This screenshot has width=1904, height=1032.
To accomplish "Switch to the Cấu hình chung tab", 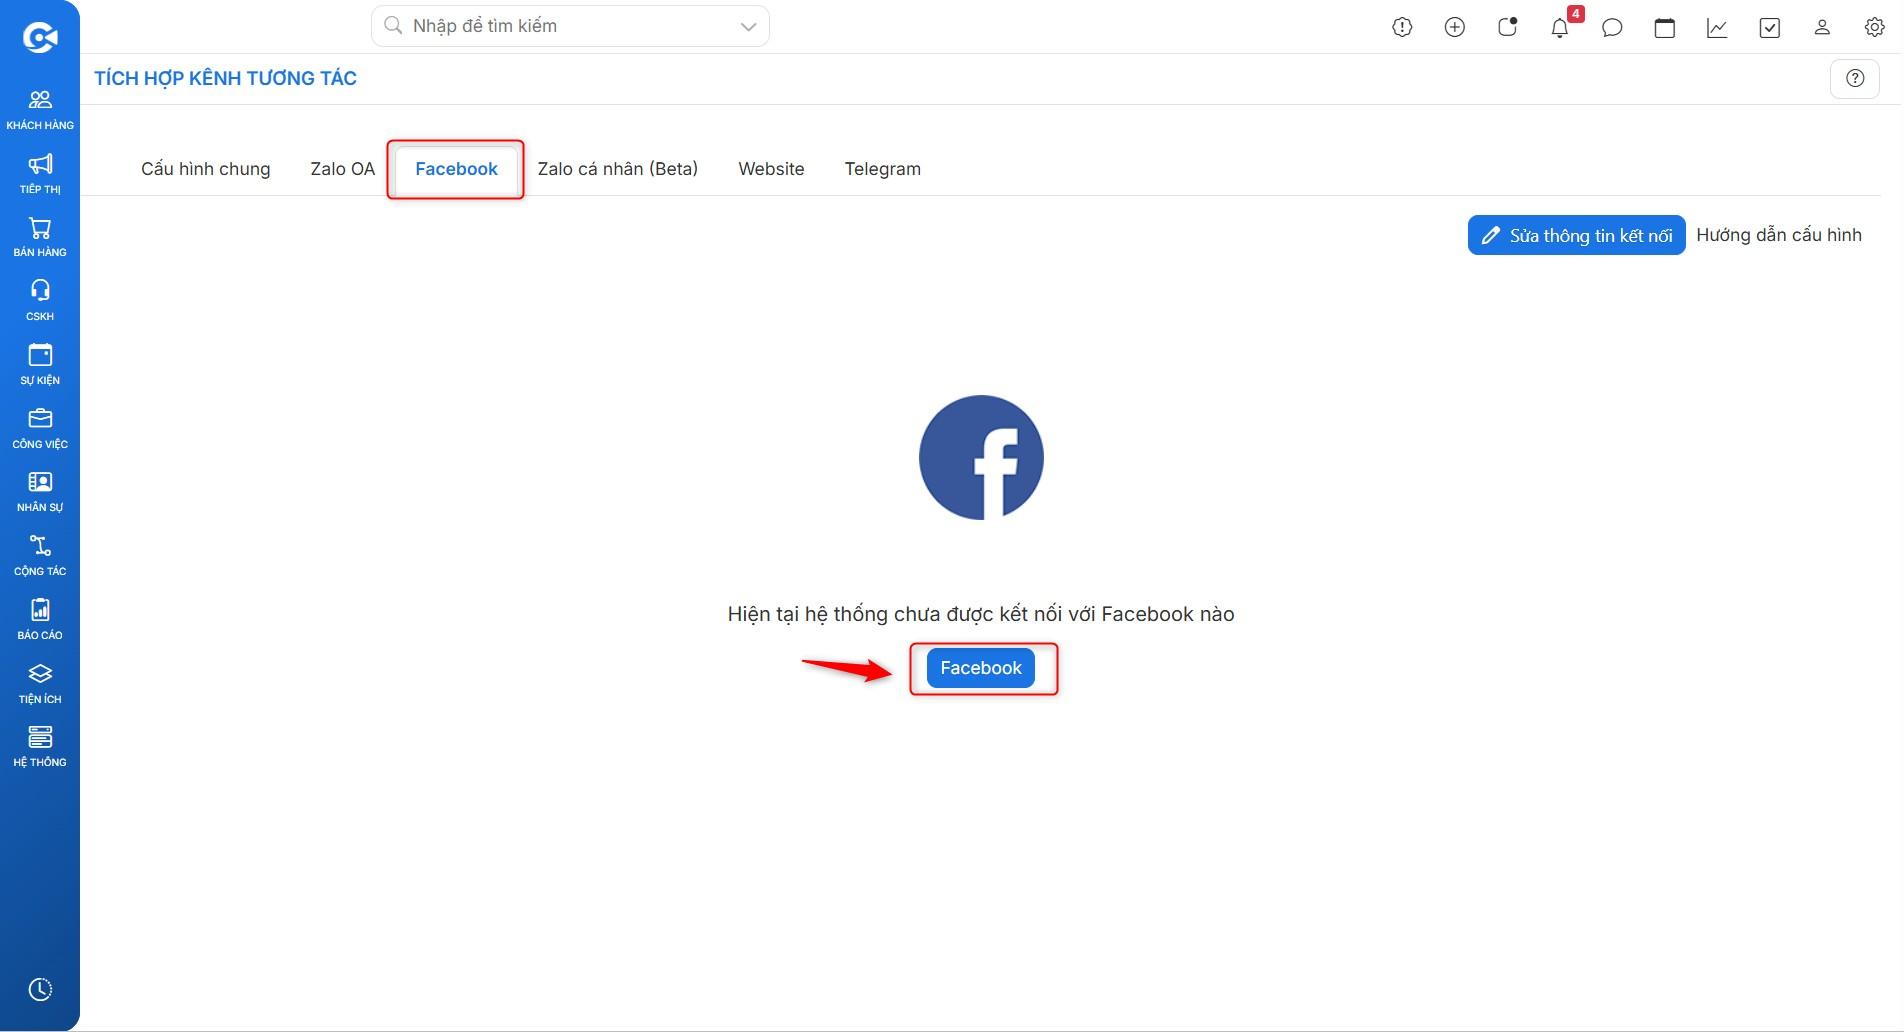I will tap(206, 169).
